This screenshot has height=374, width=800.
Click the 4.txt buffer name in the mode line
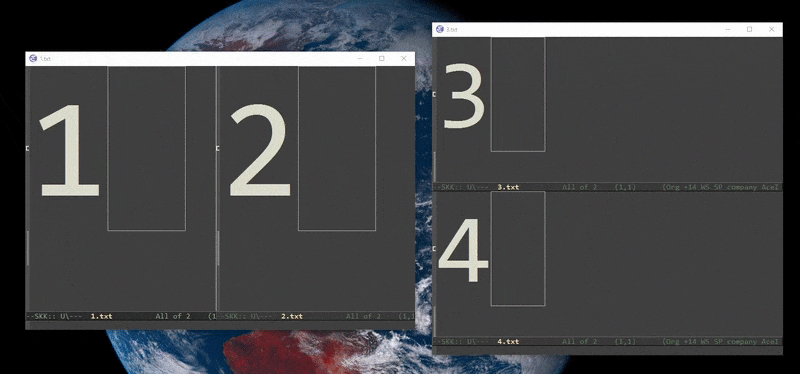(508, 341)
